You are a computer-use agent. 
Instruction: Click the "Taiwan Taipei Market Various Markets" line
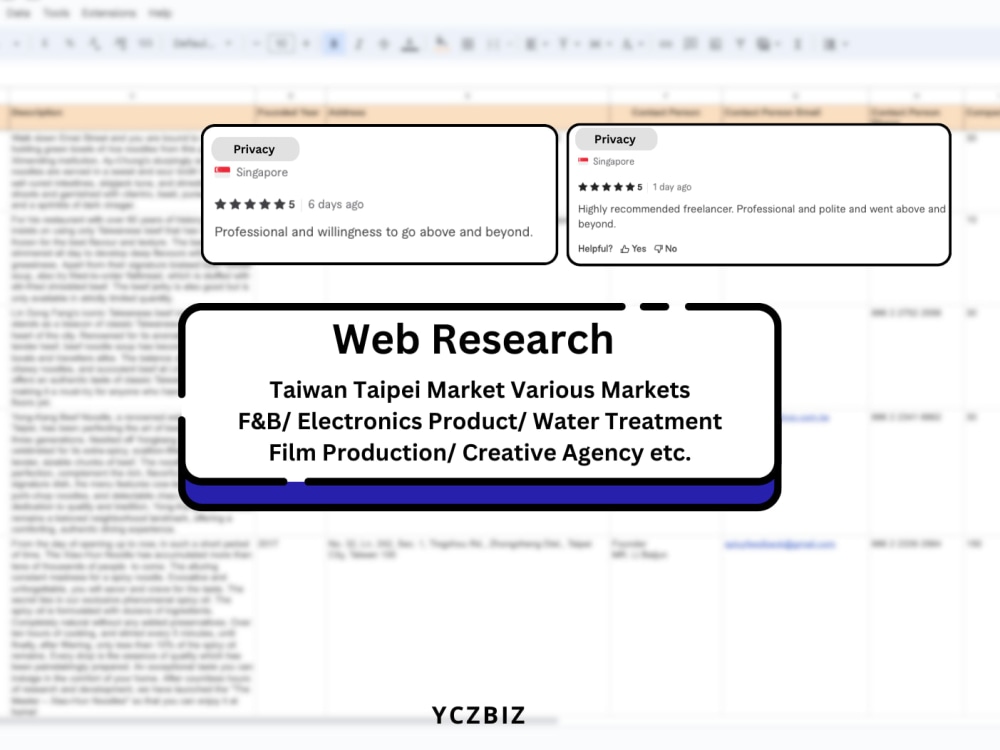click(x=480, y=390)
